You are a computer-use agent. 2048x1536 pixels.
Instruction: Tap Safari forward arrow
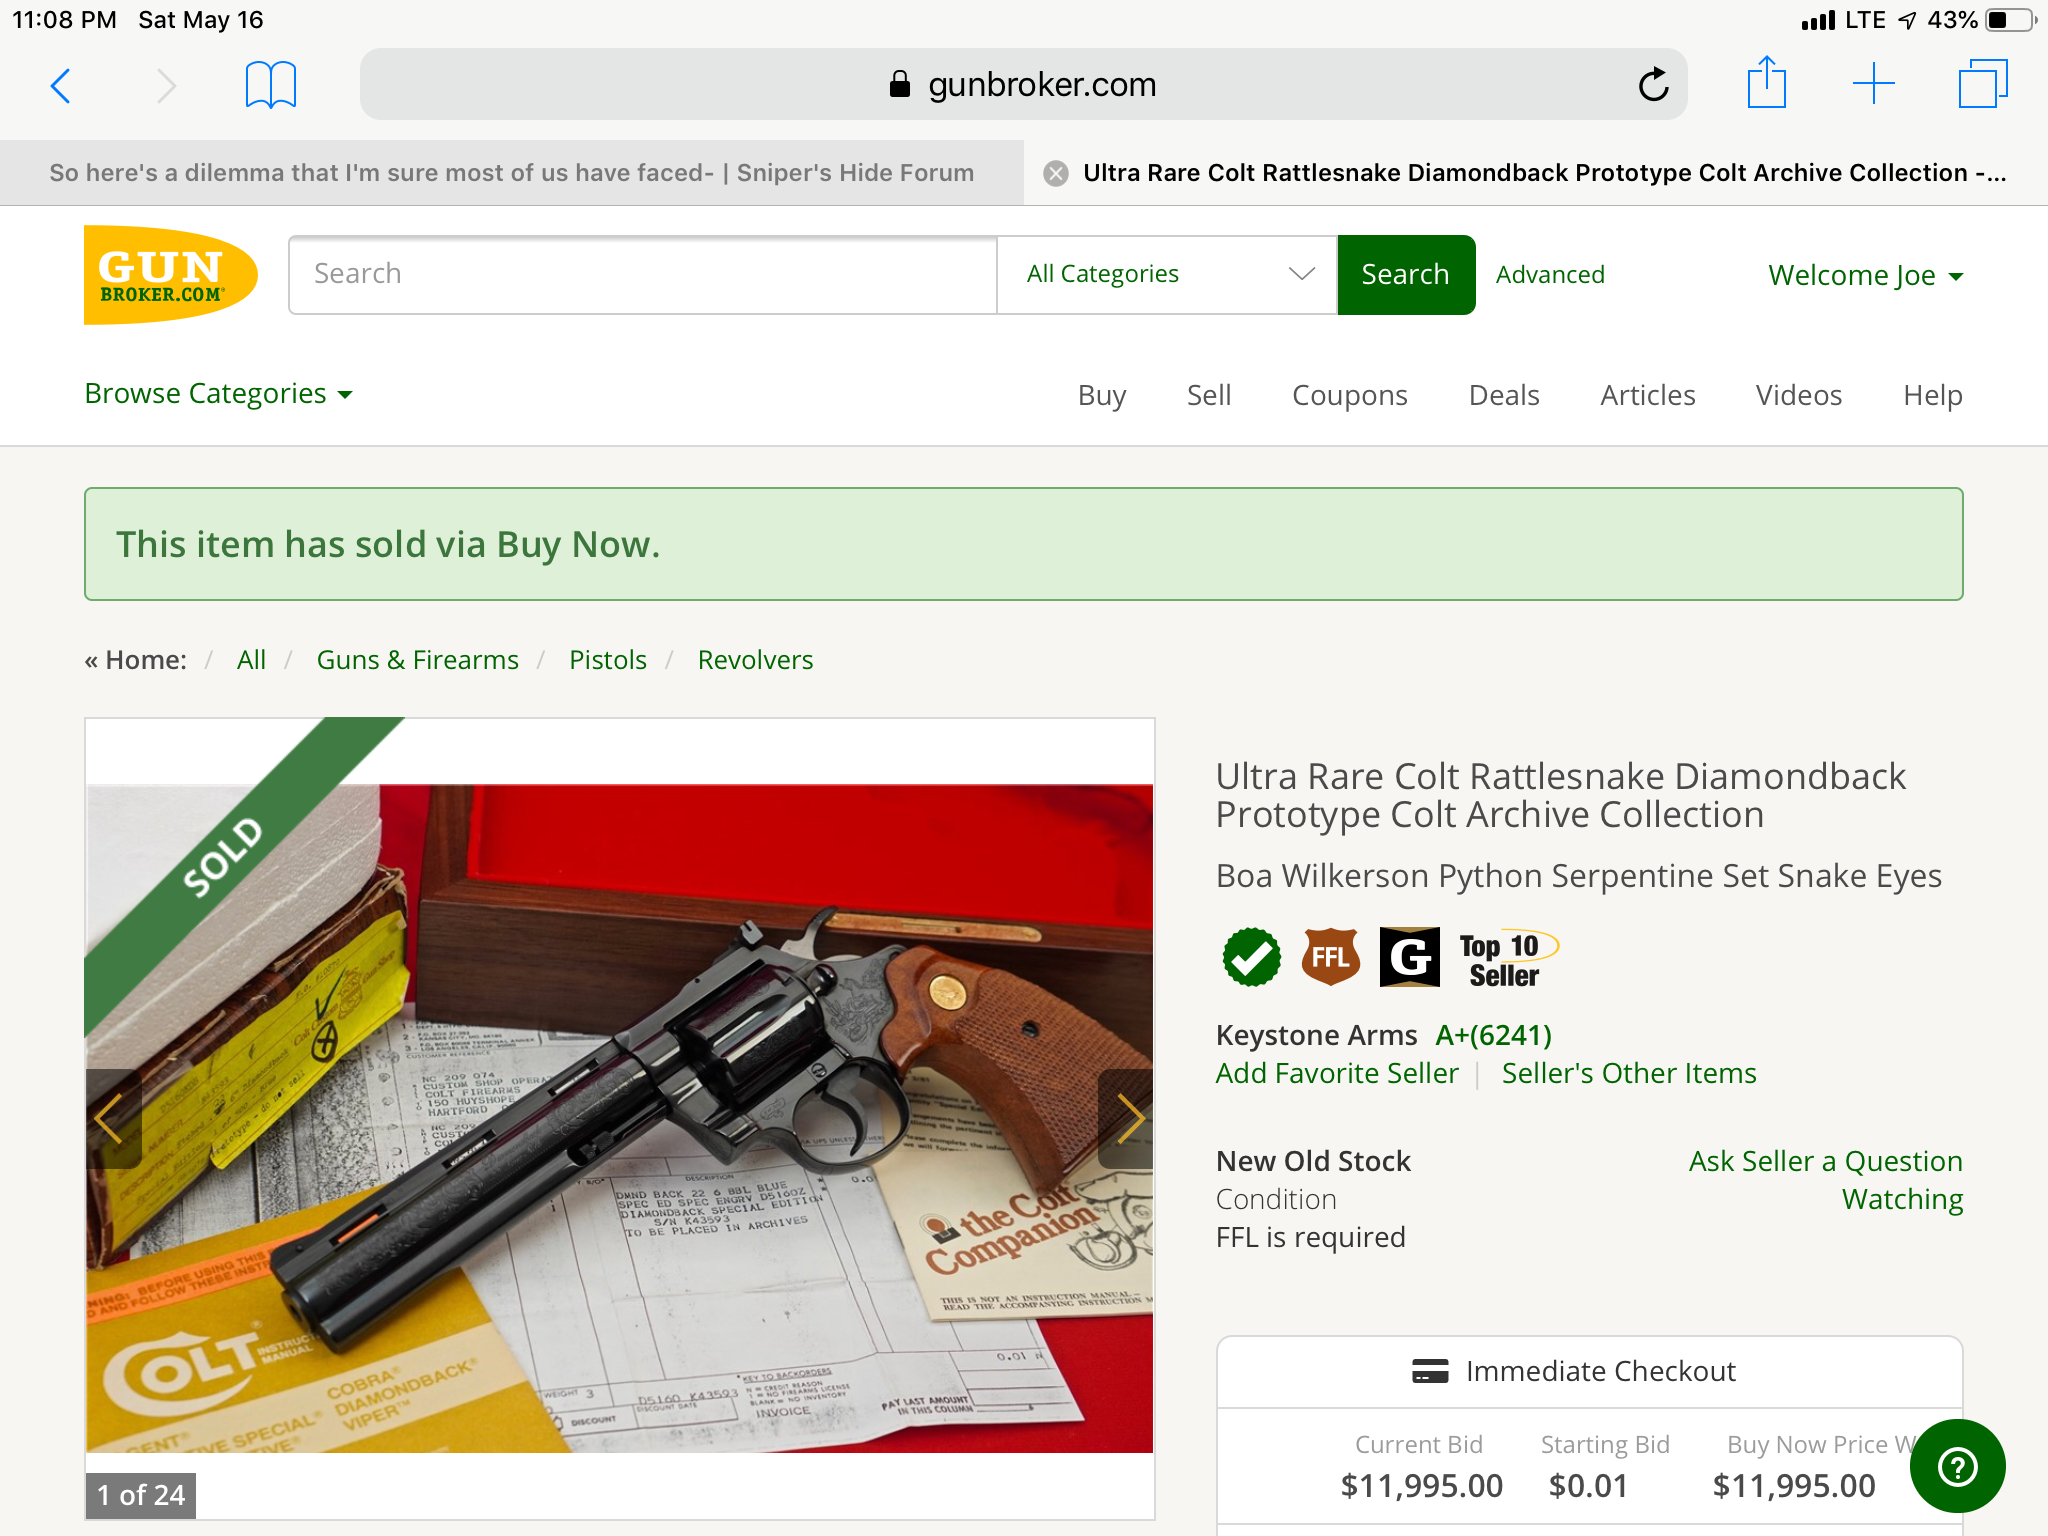(x=166, y=86)
